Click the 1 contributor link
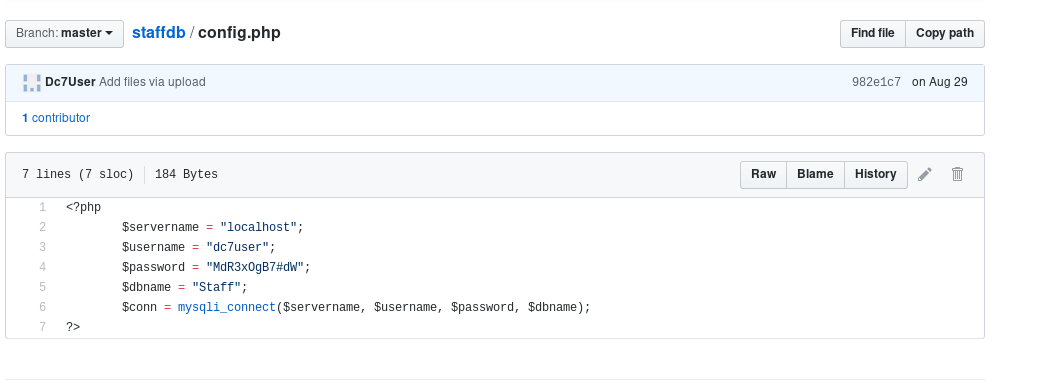1050x390 pixels. pyautogui.click(x=56, y=118)
